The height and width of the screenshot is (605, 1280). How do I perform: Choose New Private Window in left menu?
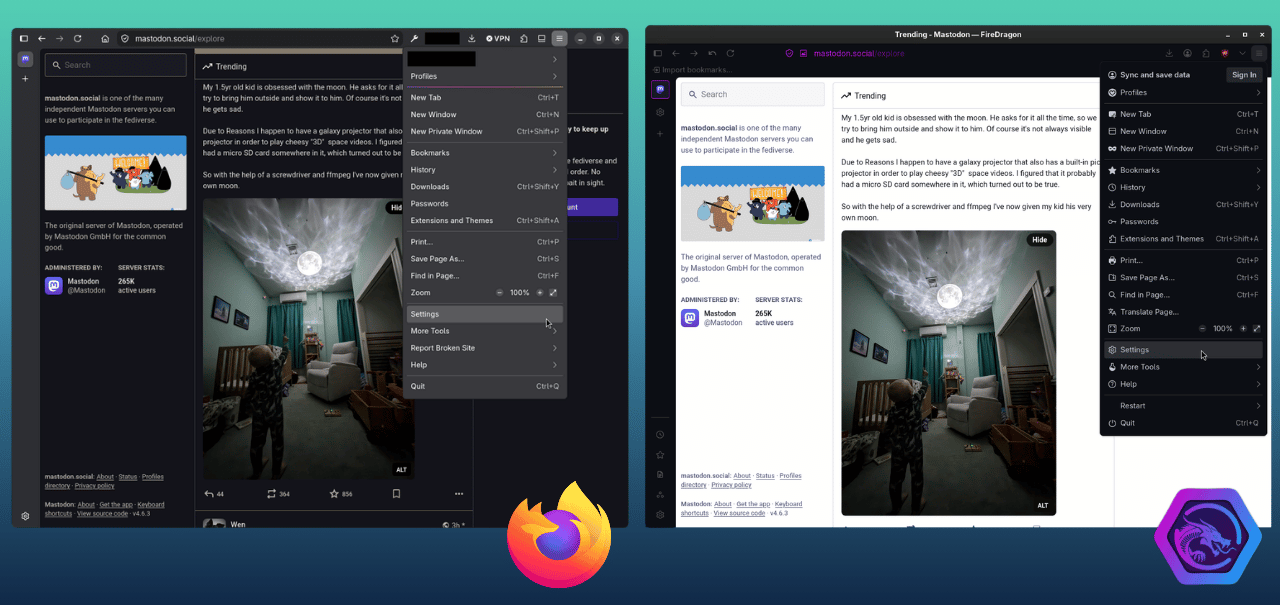pyautogui.click(x=486, y=131)
